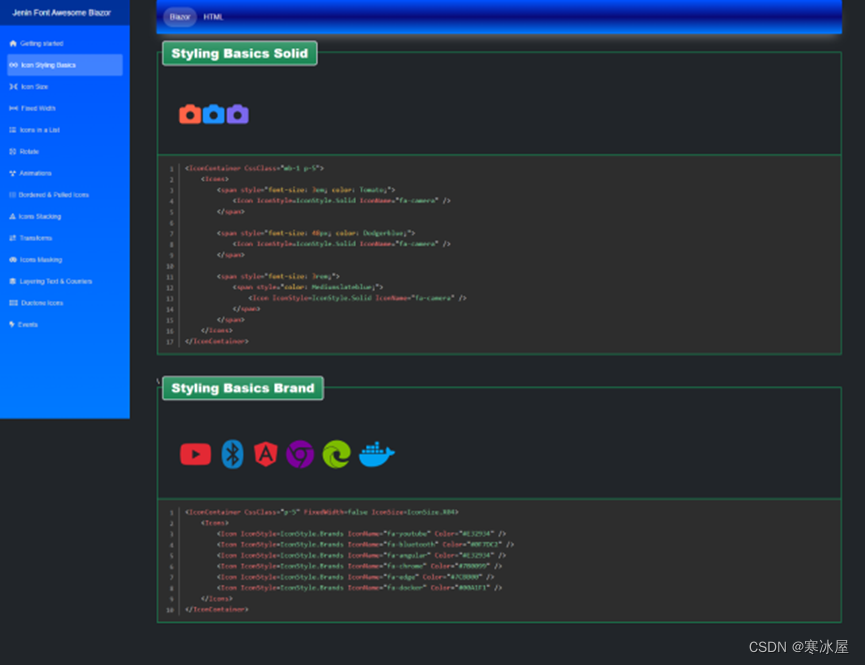The image size is (865, 665).
Task: Click the Angular brand icon
Action: coord(266,454)
